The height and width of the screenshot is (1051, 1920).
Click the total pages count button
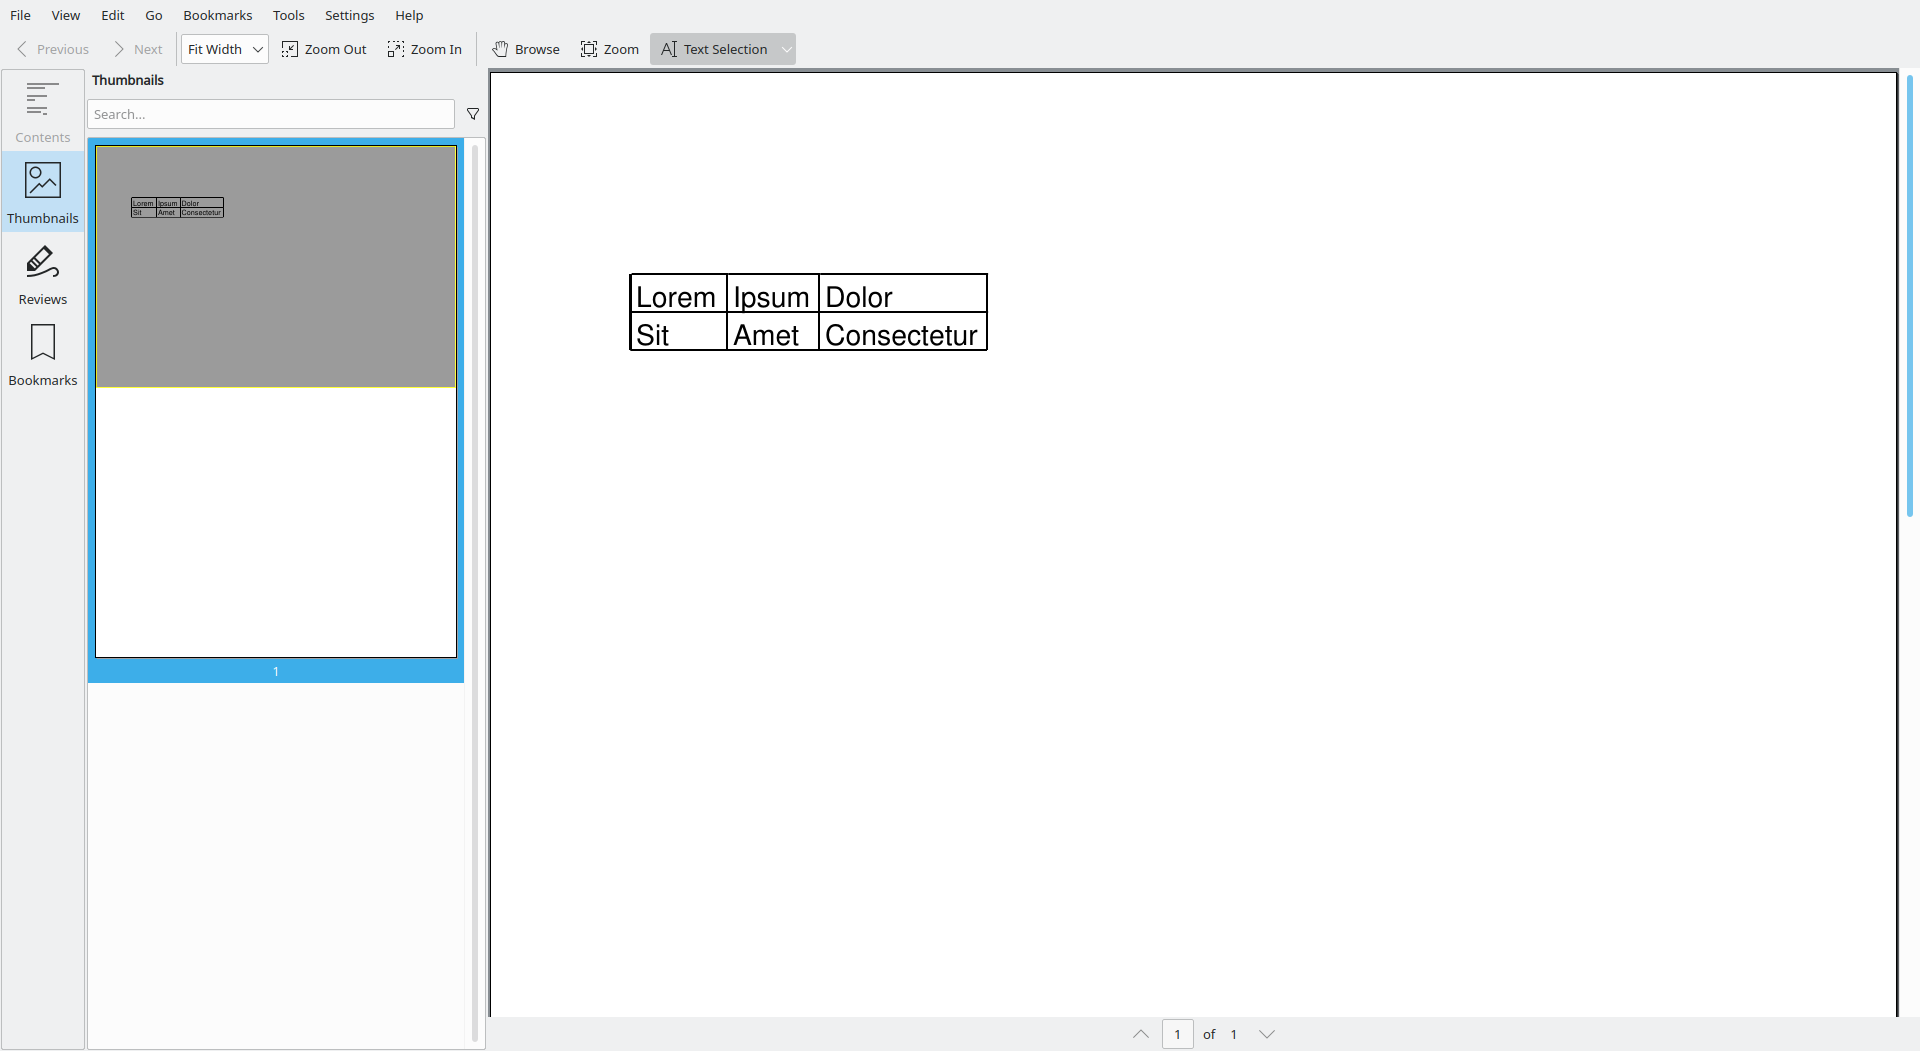click(x=1234, y=1034)
